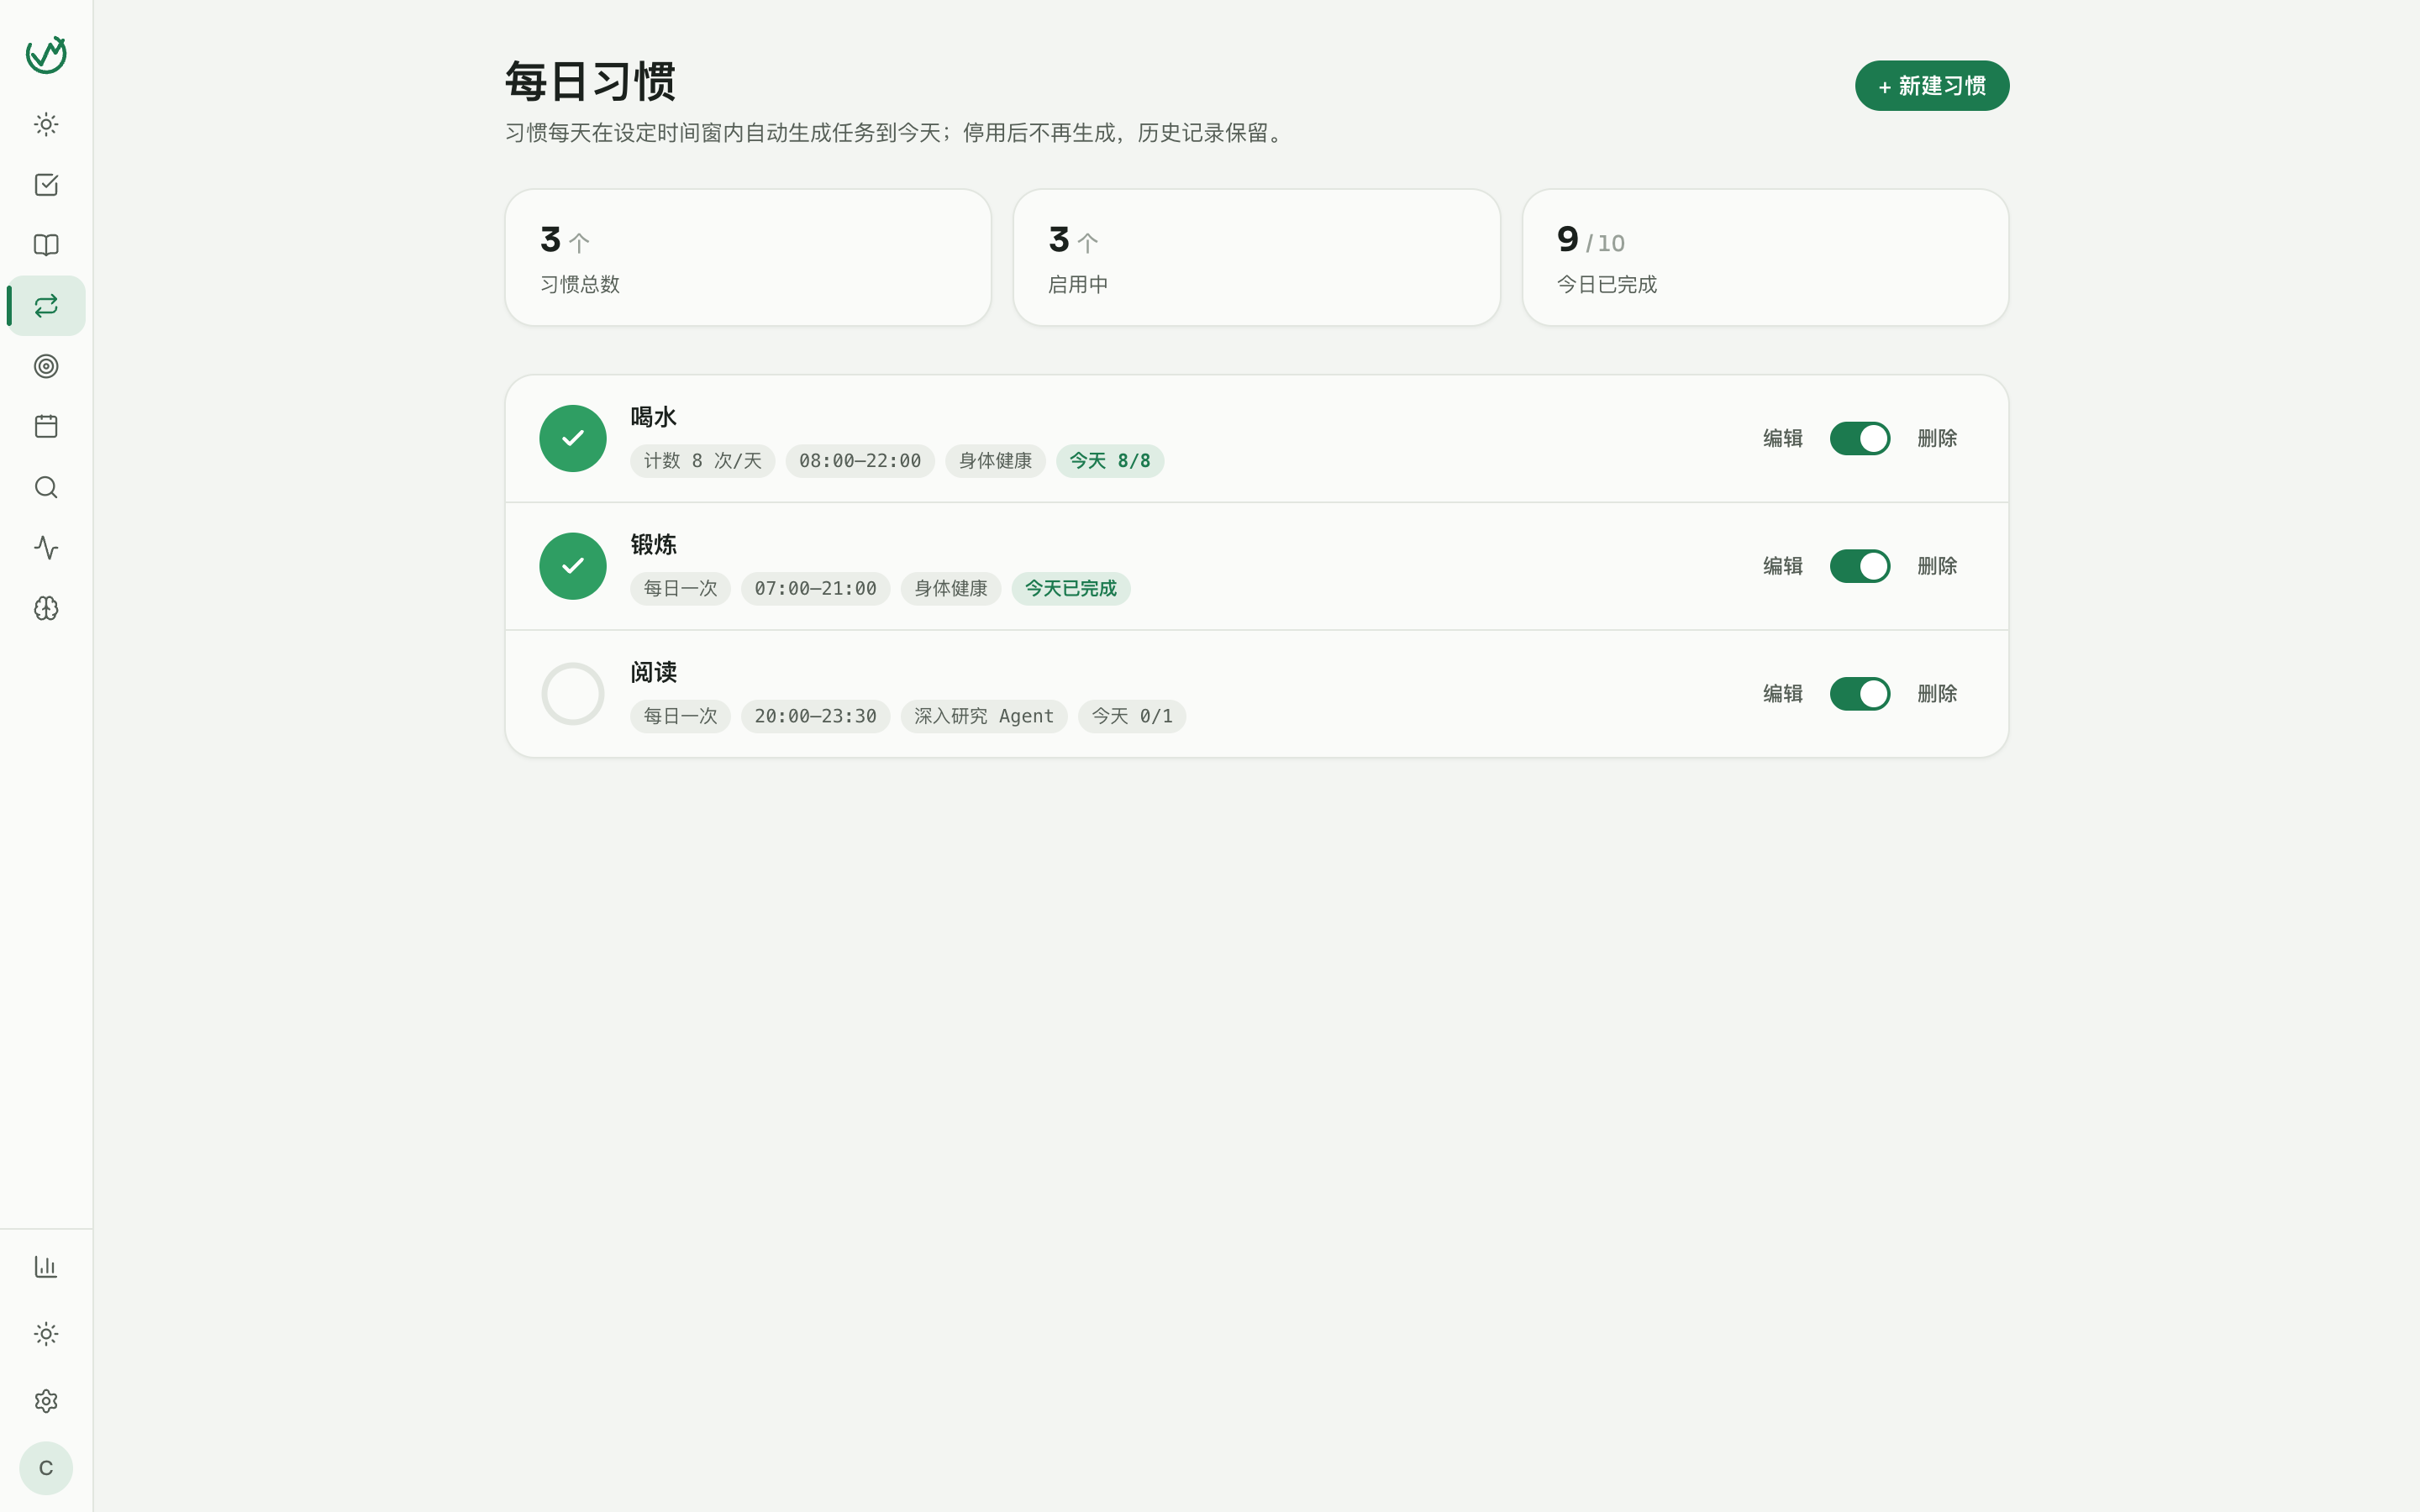This screenshot has height=1512, width=2420.
Task: Click the 阅读 habit title
Action: pos(654,672)
